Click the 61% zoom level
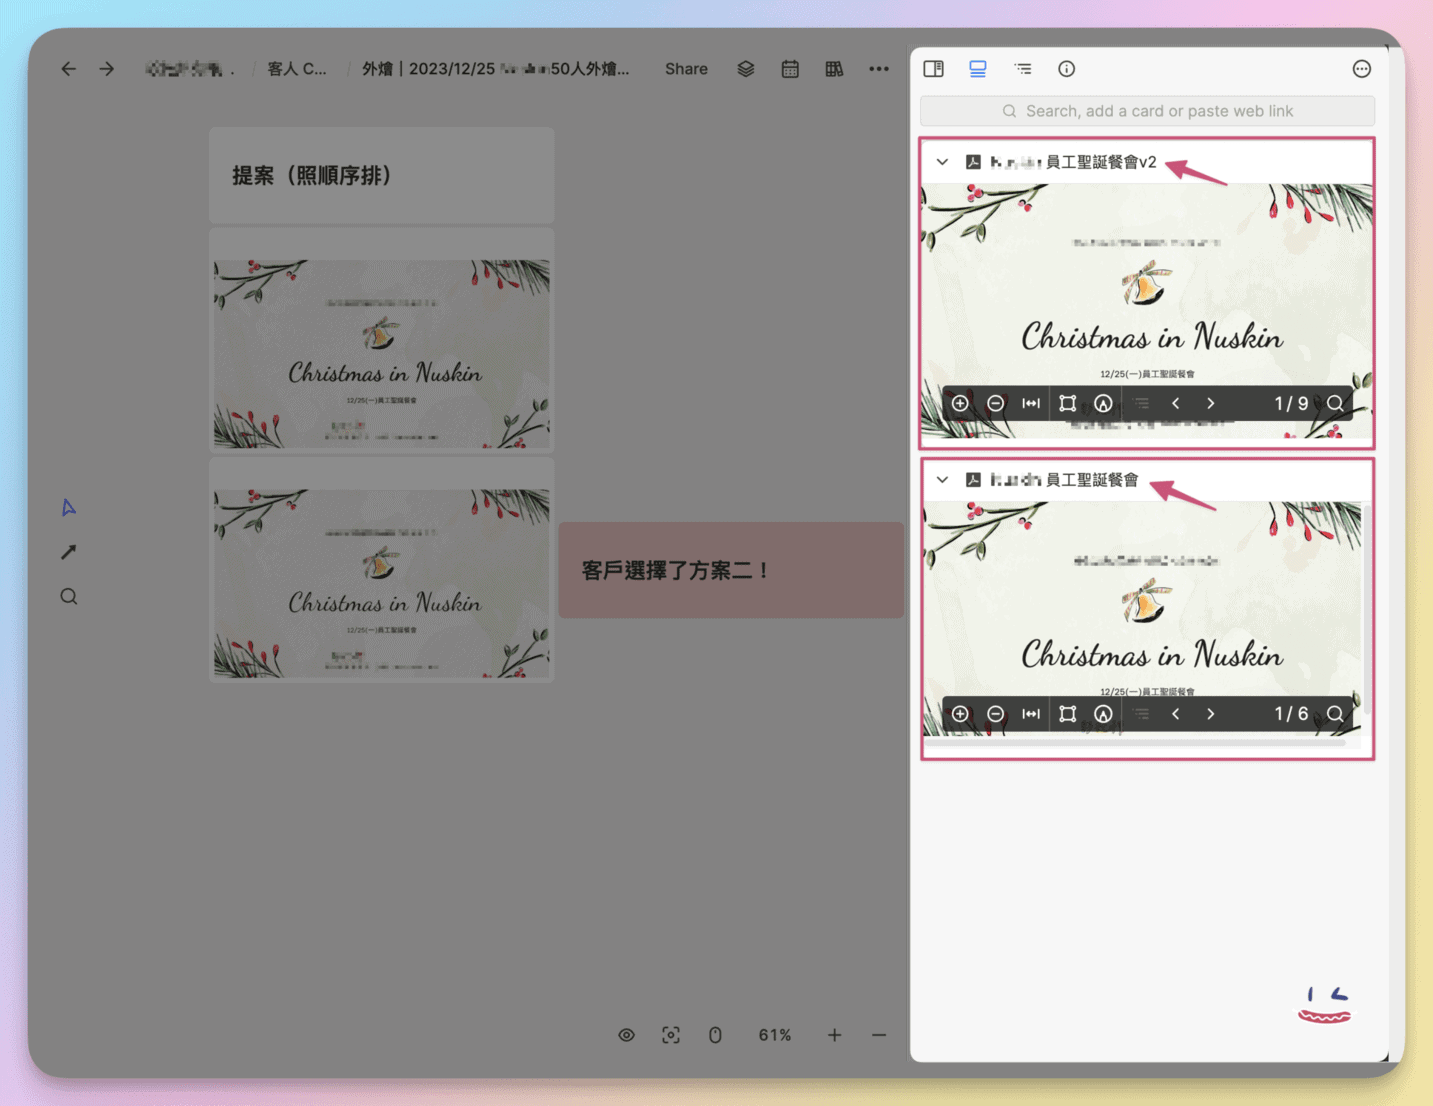 (775, 1035)
